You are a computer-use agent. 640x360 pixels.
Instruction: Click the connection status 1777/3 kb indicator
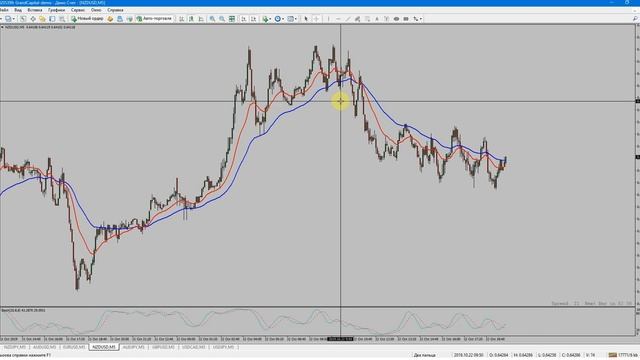[x=623, y=355]
